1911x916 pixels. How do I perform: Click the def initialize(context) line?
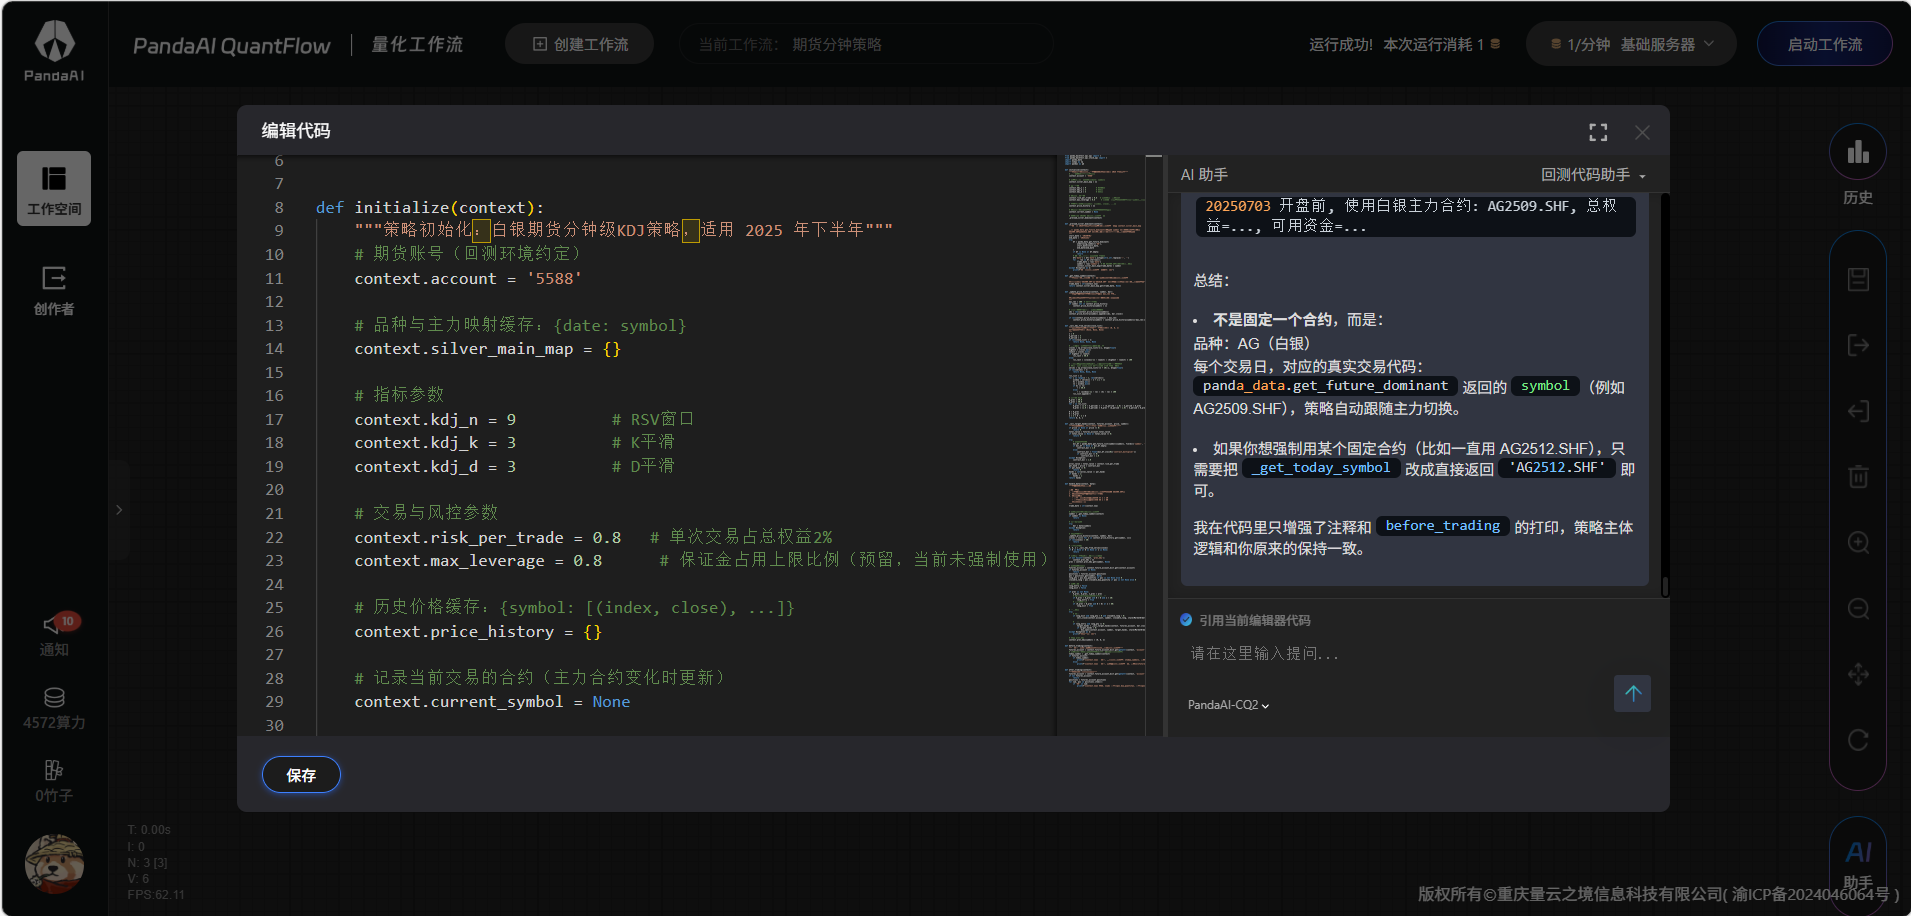430,208
